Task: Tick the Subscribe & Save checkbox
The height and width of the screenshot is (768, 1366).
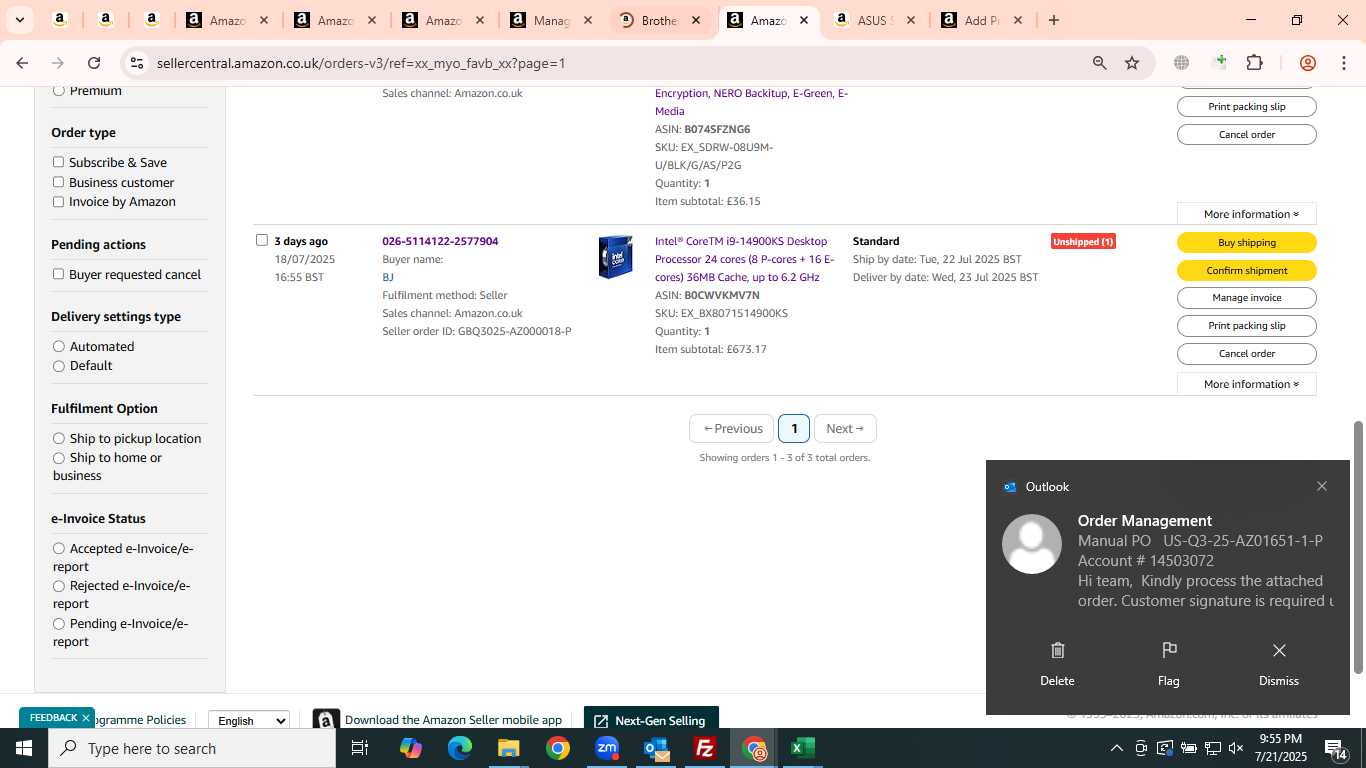Action: pos(58,162)
